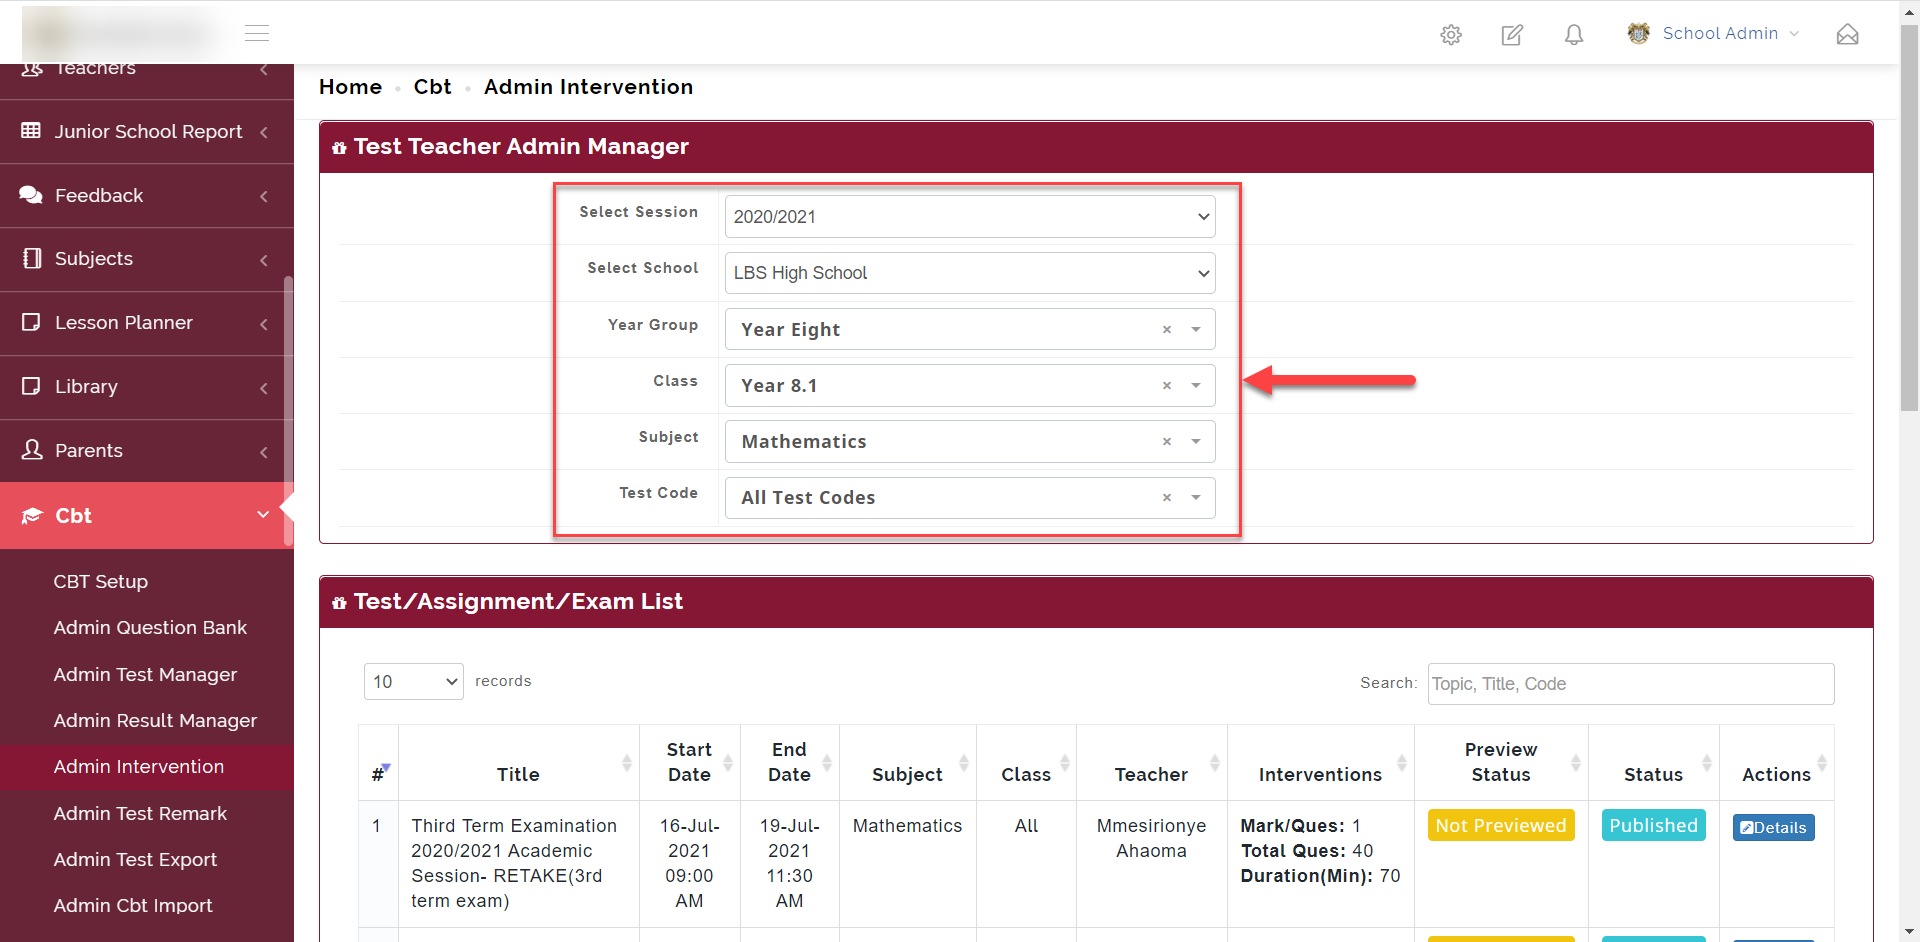
Task: Open CBT Setup submenu item
Action: coord(101,581)
